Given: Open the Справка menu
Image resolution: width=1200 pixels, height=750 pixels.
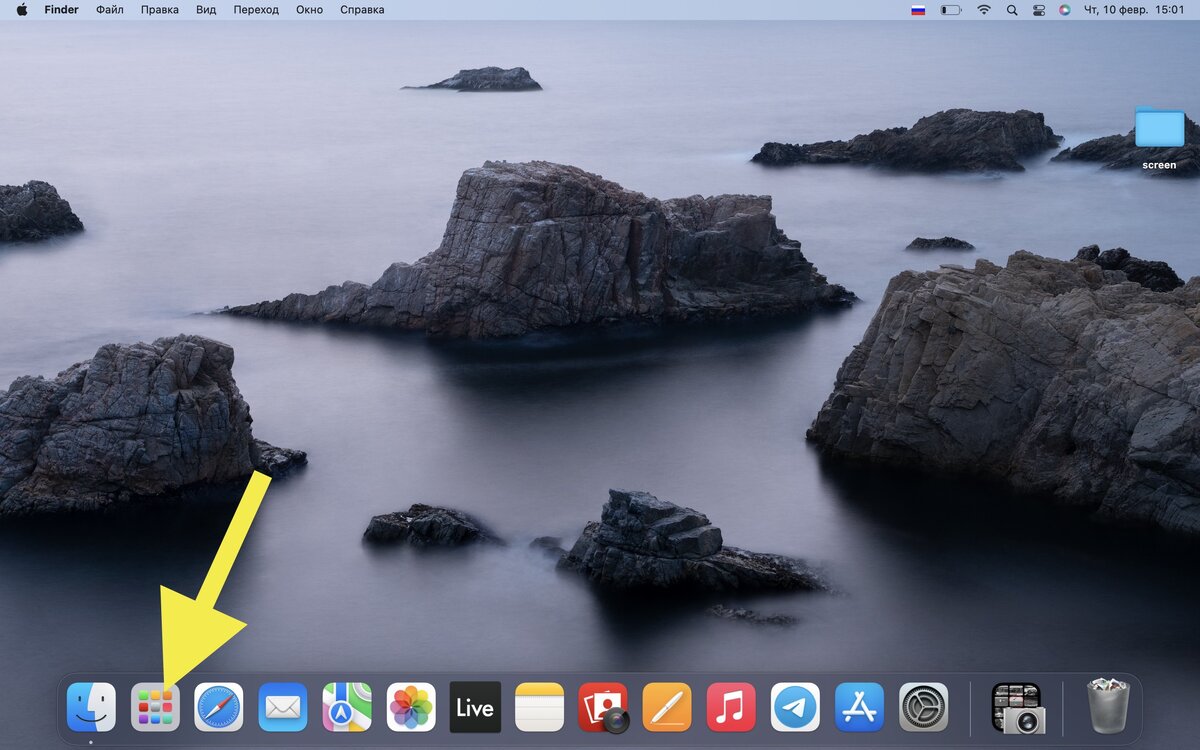Looking at the screenshot, I should [x=362, y=10].
